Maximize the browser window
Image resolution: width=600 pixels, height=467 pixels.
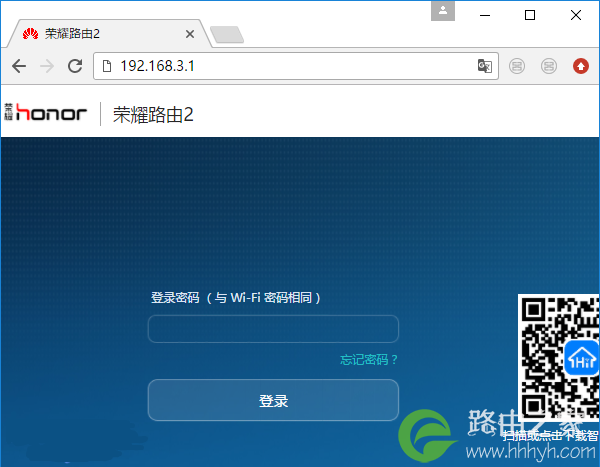pyautogui.click(x=530, y=15)
